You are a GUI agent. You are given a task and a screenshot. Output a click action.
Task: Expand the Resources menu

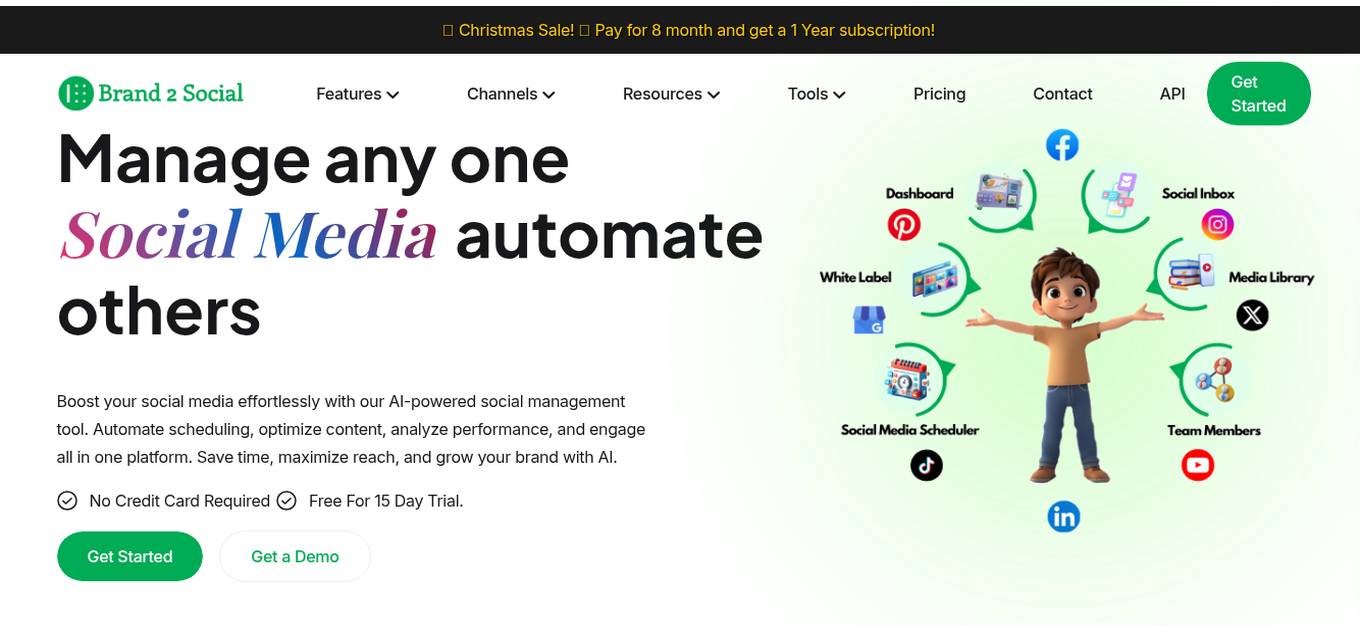[671, 93]
